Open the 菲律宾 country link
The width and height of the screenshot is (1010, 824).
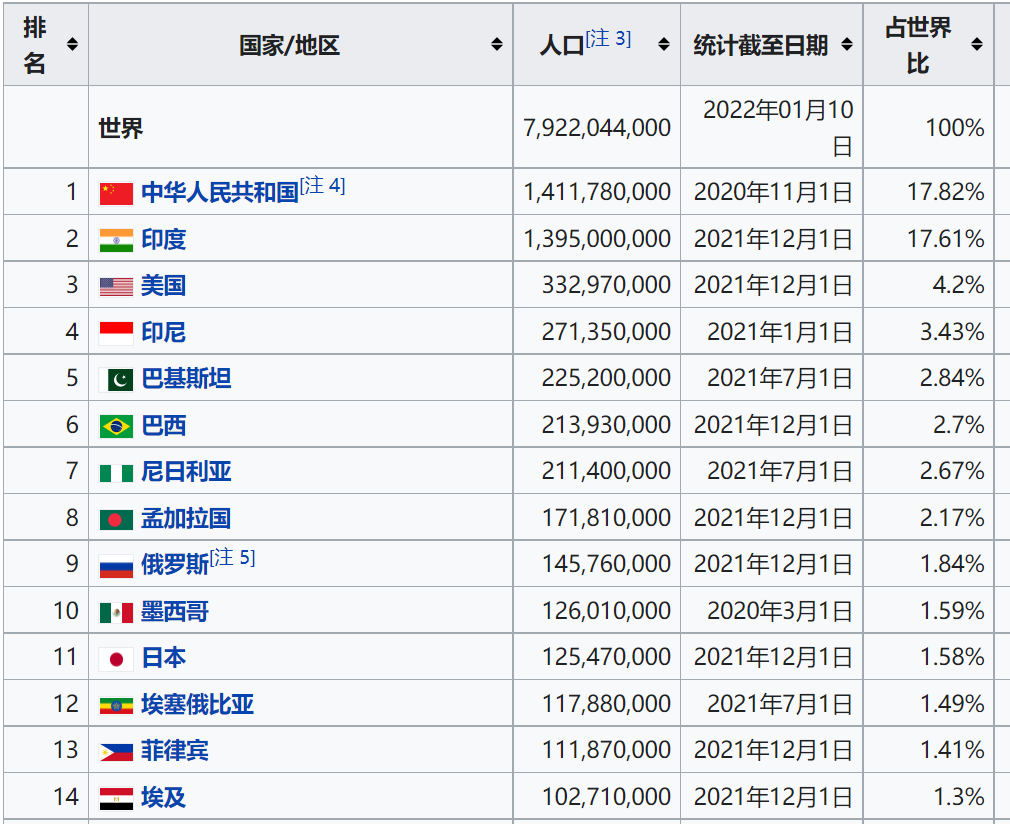click(175, 751)
